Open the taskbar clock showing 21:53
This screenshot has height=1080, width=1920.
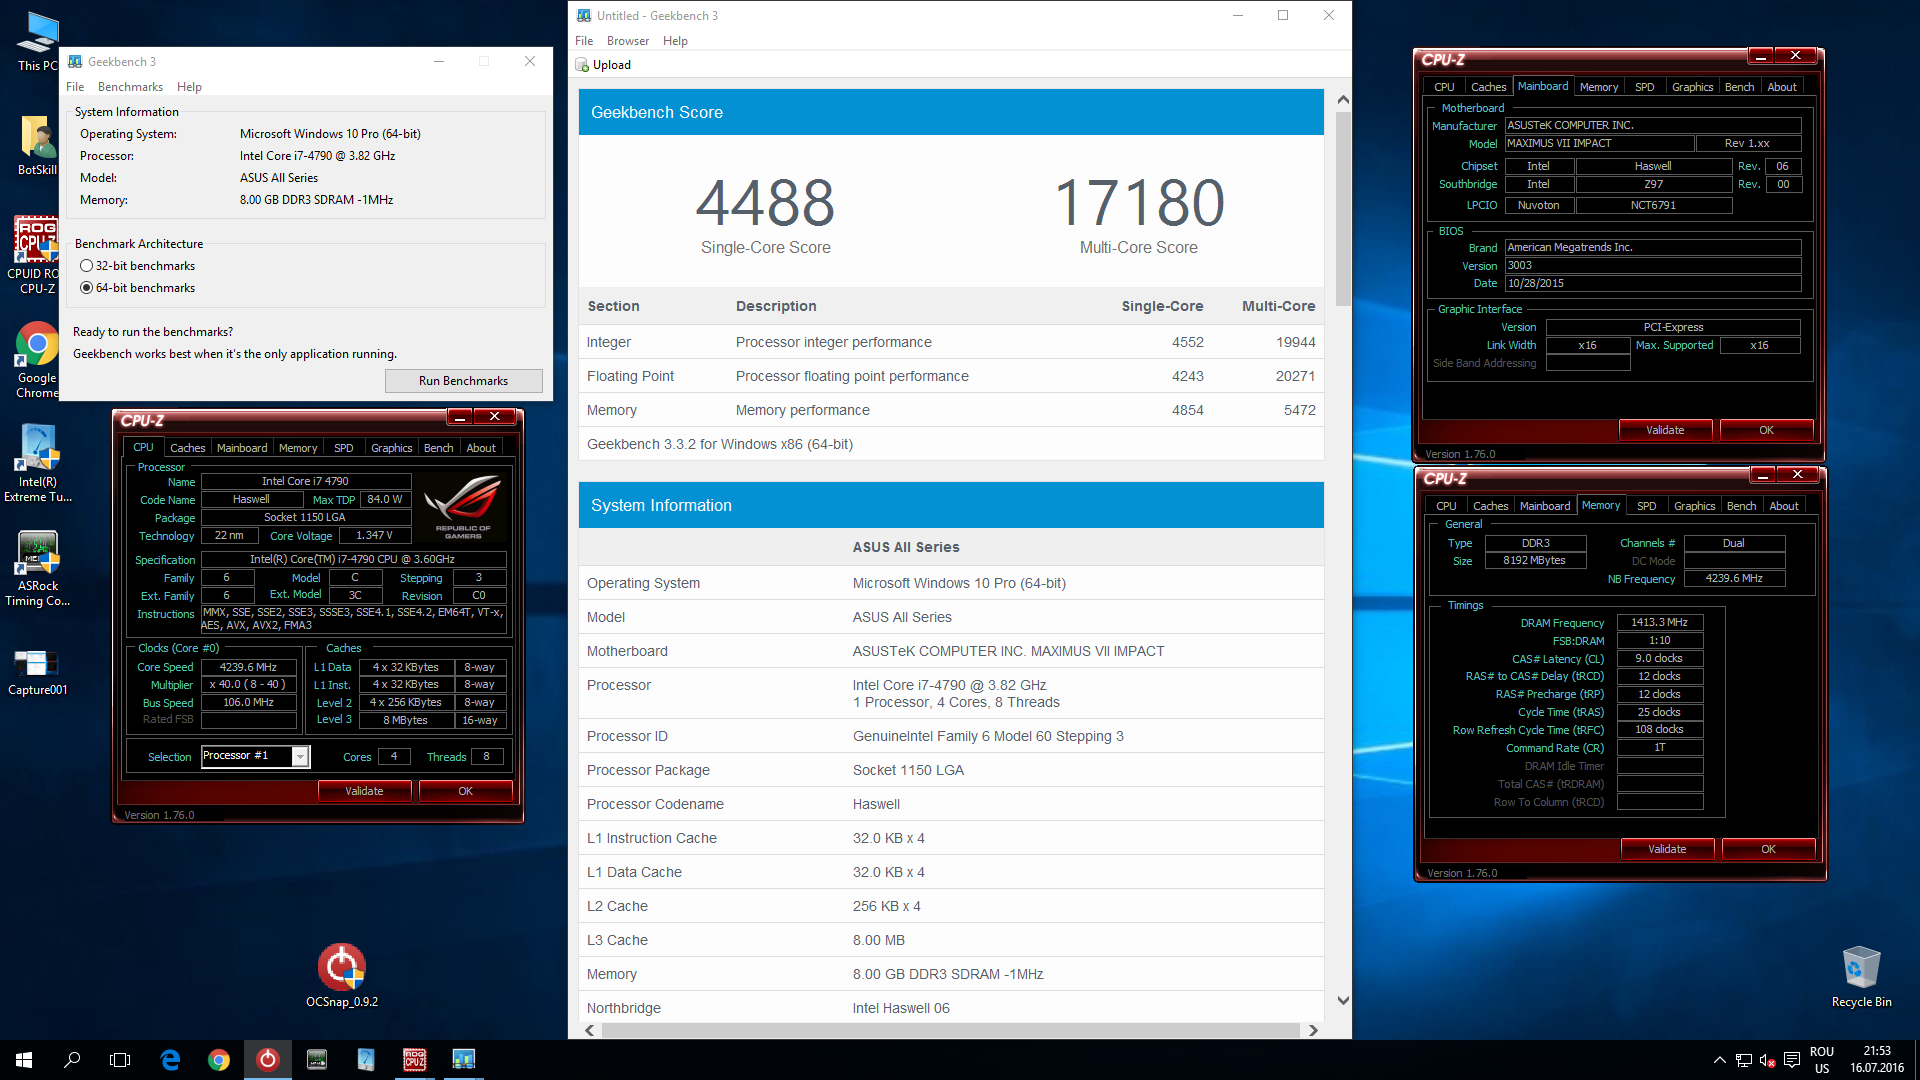pos(1877,1060)
